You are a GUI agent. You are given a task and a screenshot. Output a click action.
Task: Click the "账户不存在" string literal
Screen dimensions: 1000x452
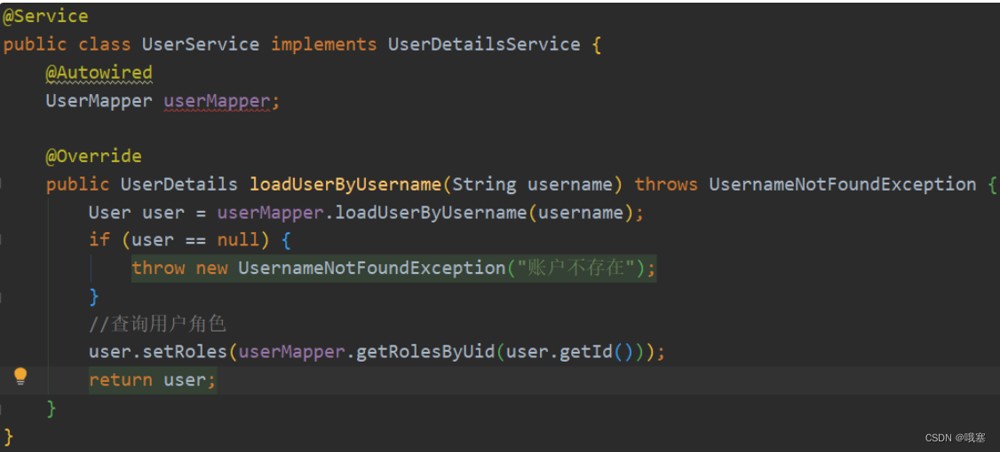(x=575, y=268)
